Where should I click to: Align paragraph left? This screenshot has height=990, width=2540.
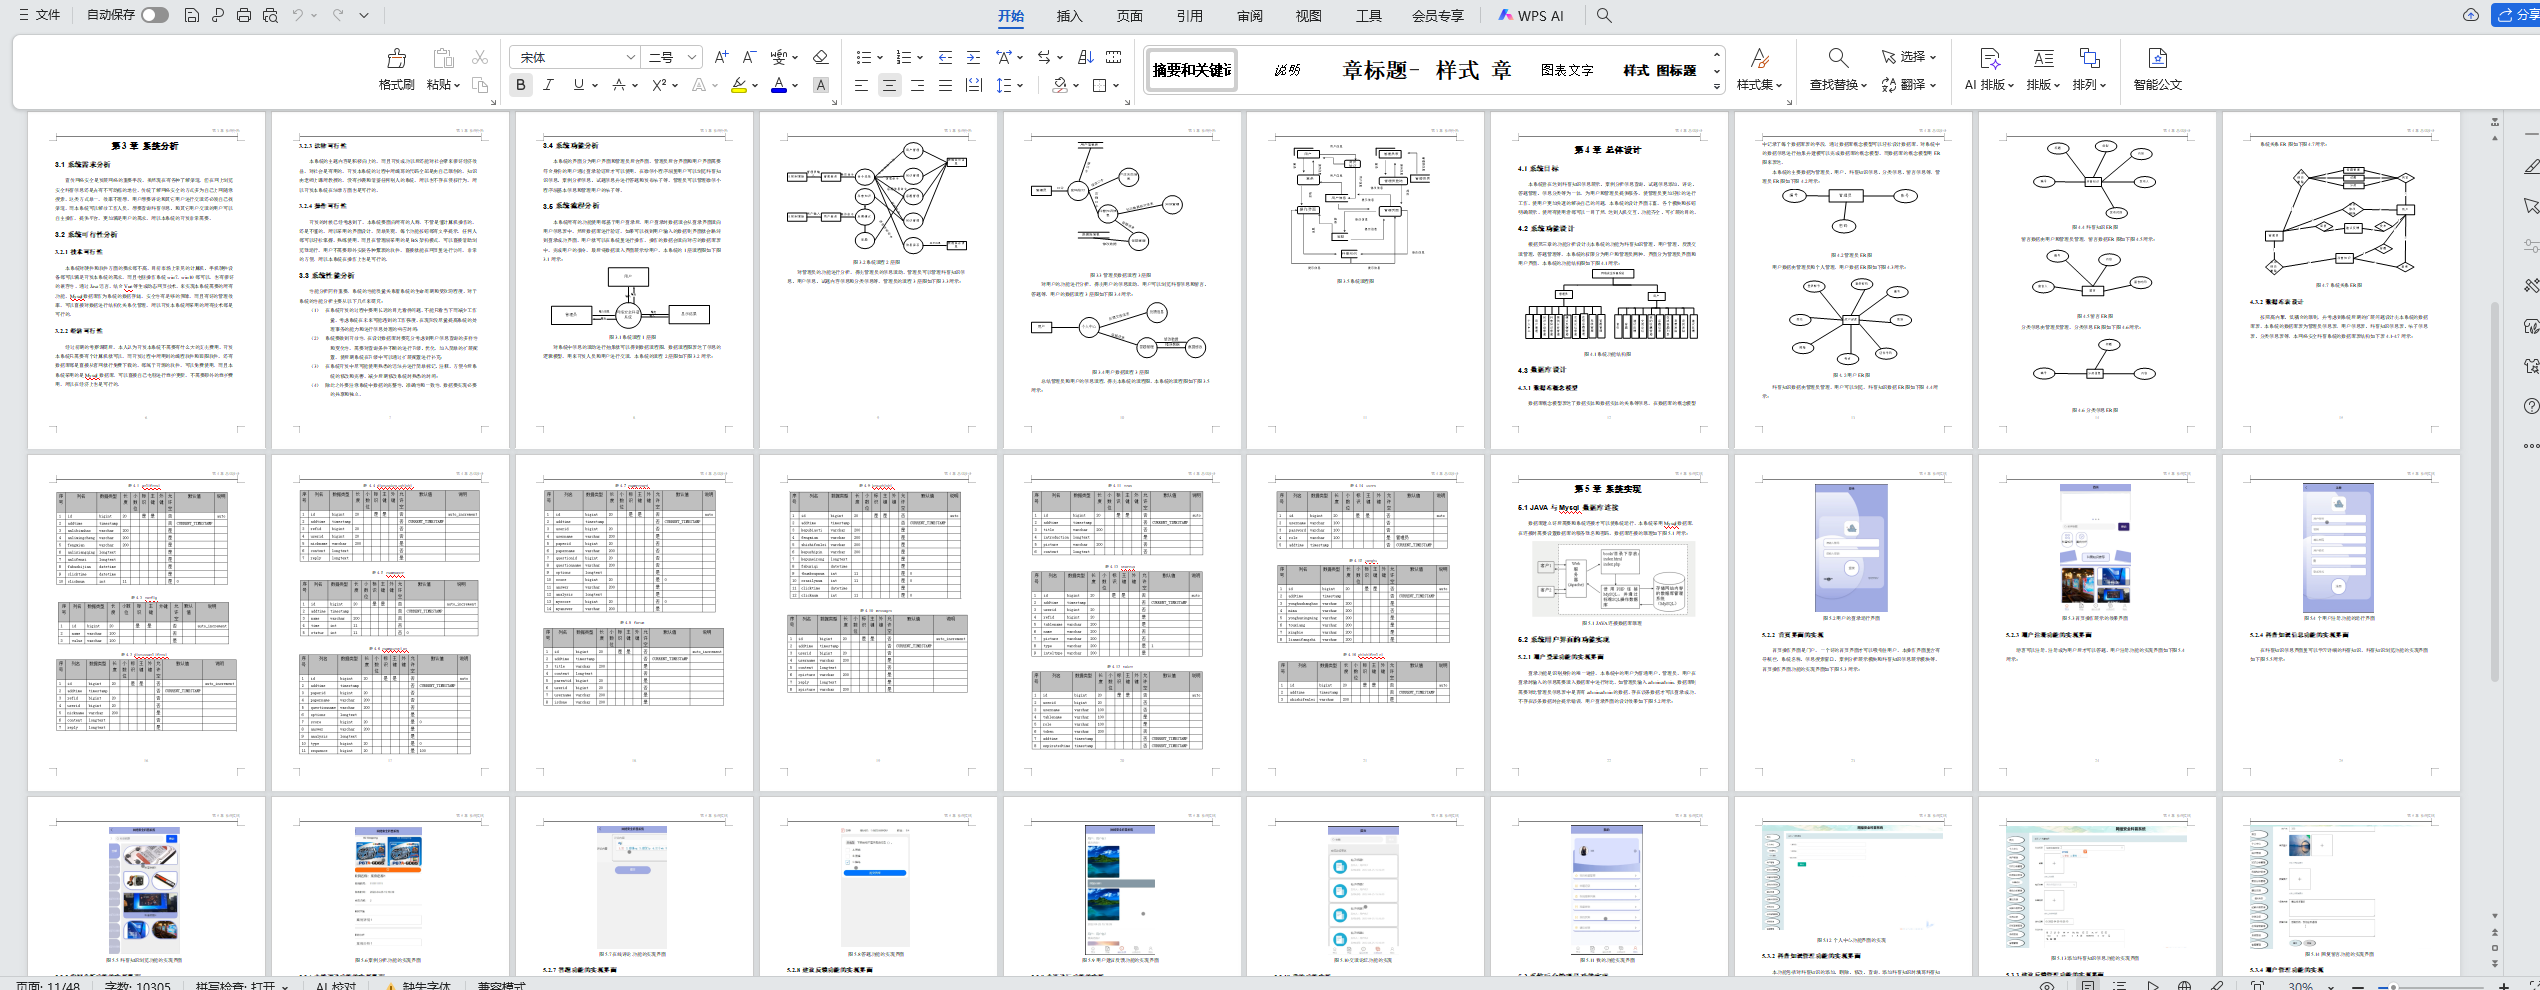pos(861,86)
